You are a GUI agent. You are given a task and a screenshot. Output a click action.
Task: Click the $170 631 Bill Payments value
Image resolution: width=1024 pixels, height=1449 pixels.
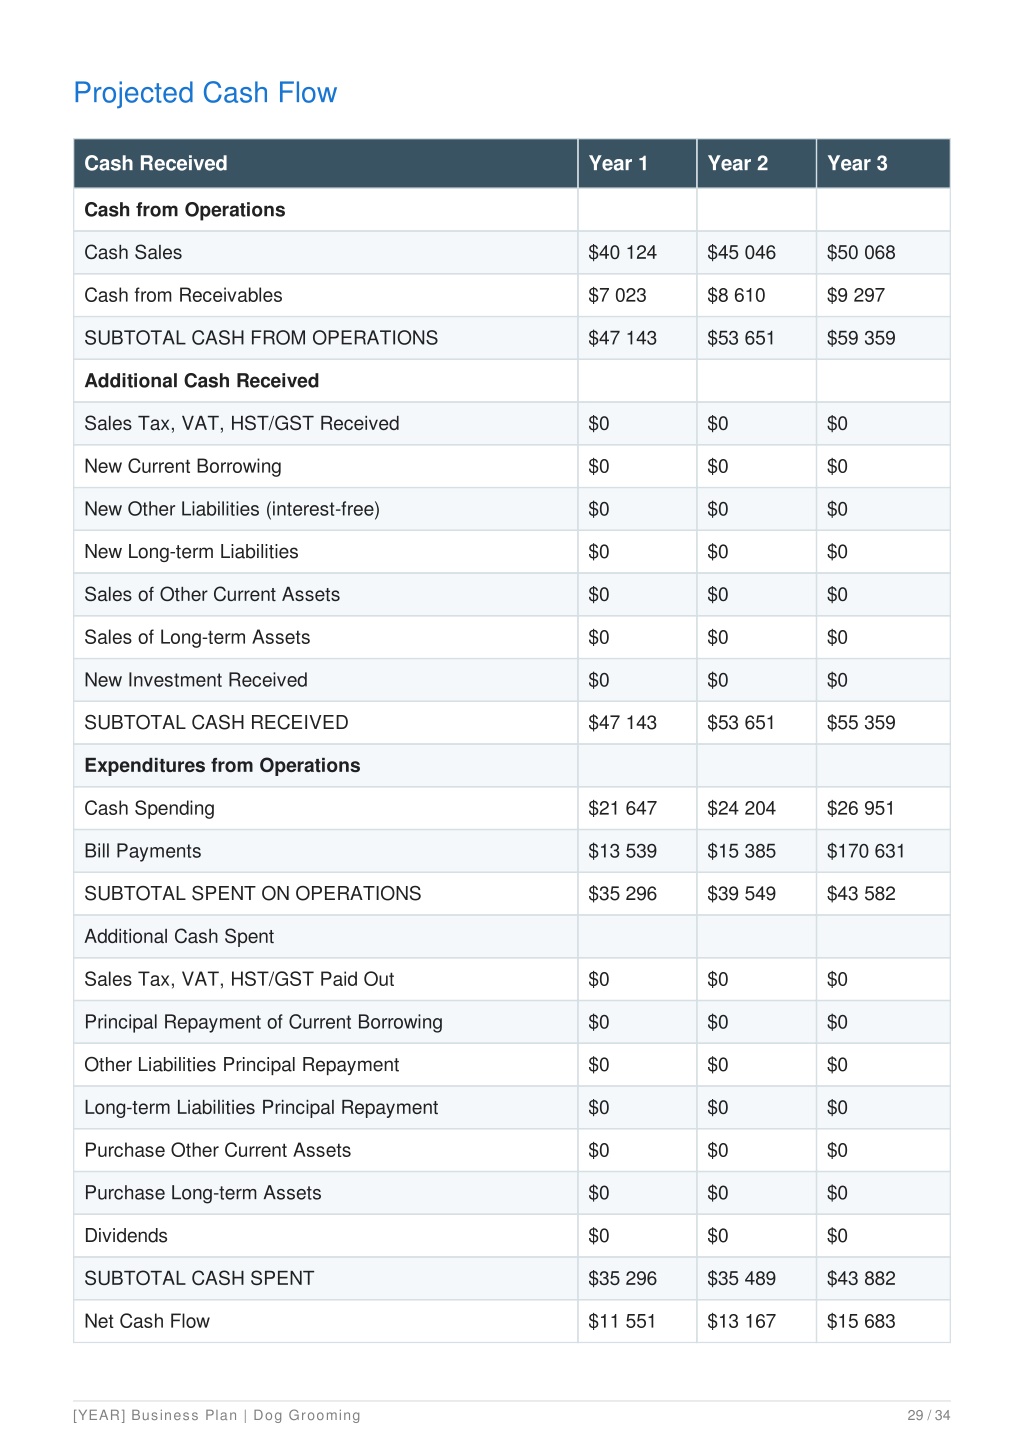(x=866, y=851)
